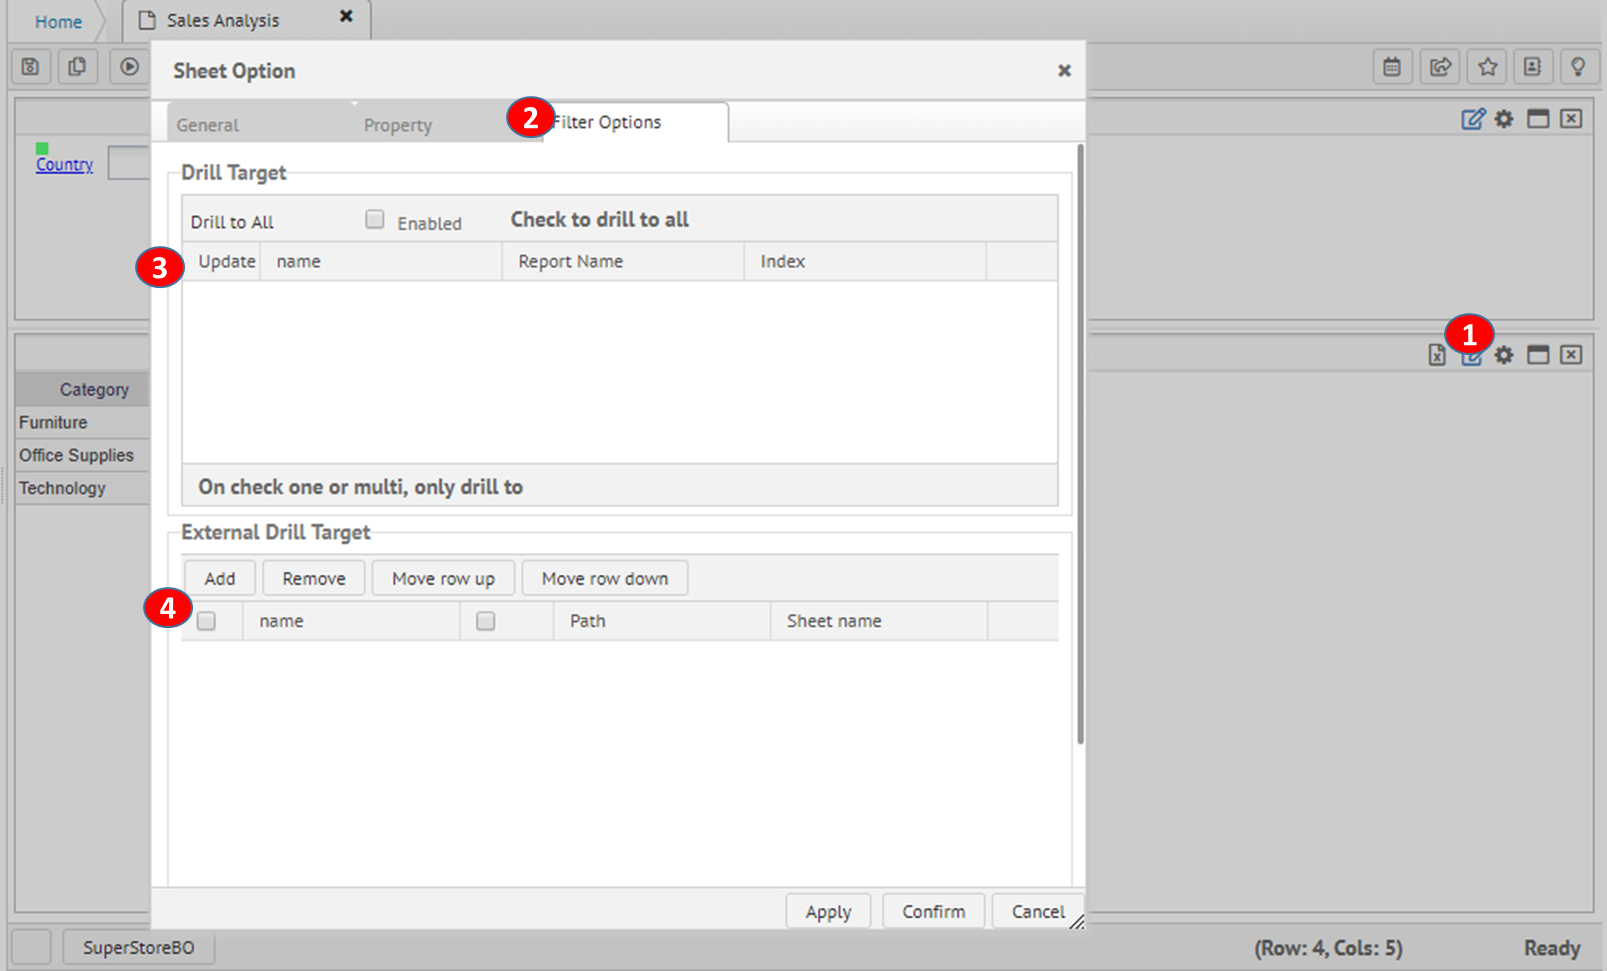Open the calendar schedule toolbar icon
The height and width of the screenshot is (971, 1607).
pos(1391,67)
